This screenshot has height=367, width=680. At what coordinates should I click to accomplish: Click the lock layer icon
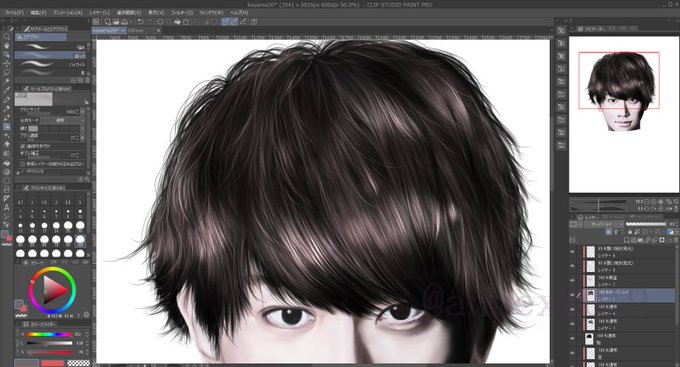(x=630, y=232)
